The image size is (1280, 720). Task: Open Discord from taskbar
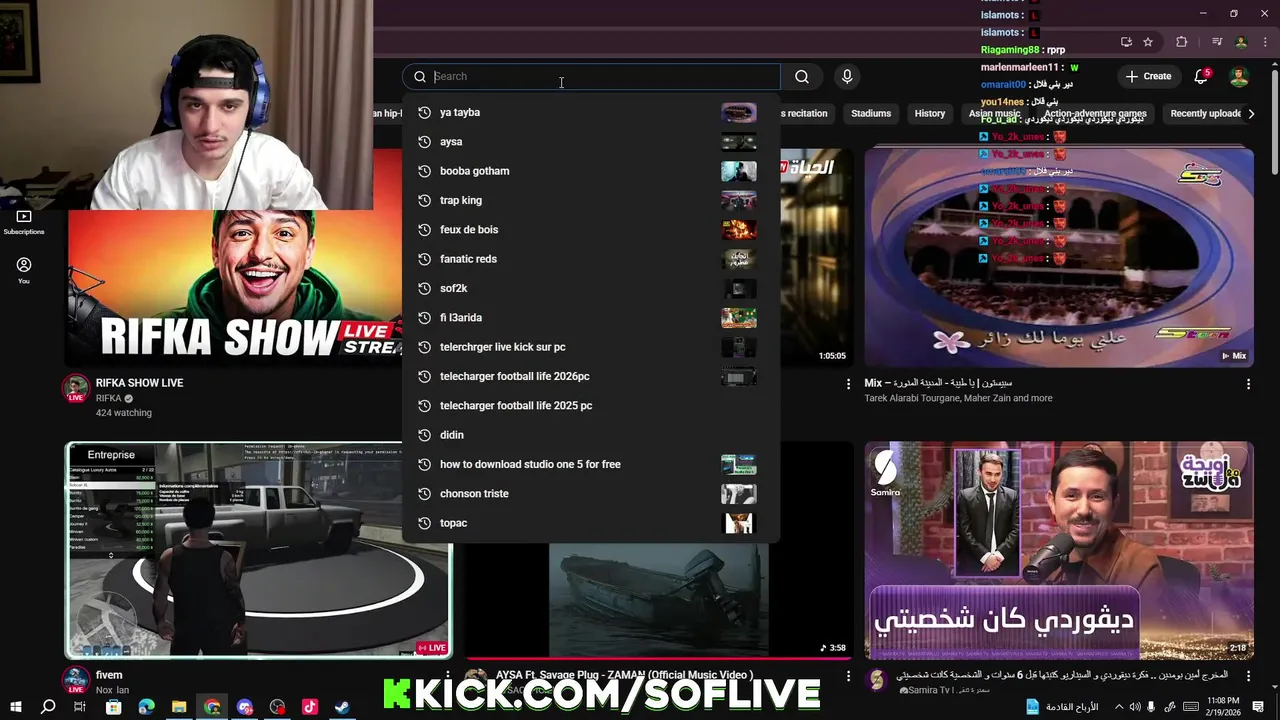245,707
